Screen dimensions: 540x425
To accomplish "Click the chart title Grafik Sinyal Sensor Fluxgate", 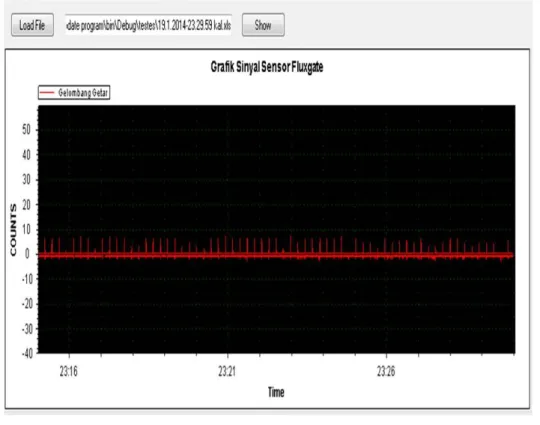I will click(267, 67).
